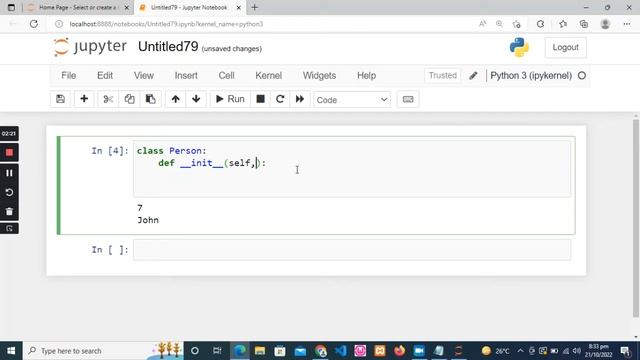This screenshot has width=640, height=360.
Task: Click the vertical page scrollbar
Action: [636, 218]
